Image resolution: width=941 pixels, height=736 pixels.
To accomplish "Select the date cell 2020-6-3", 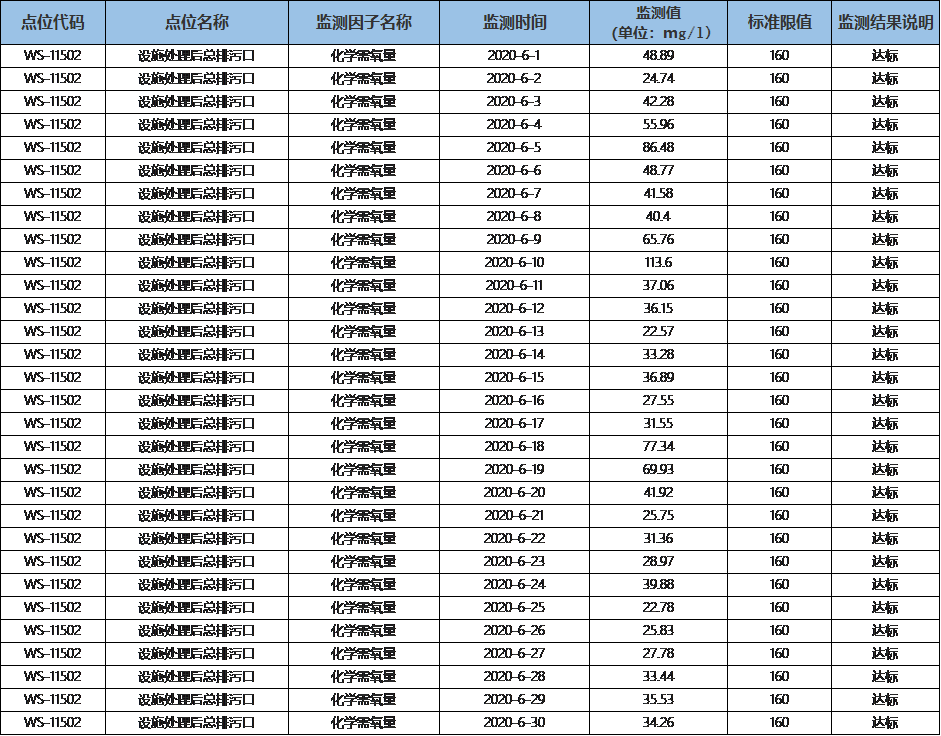I will click(x=514, y=101).
